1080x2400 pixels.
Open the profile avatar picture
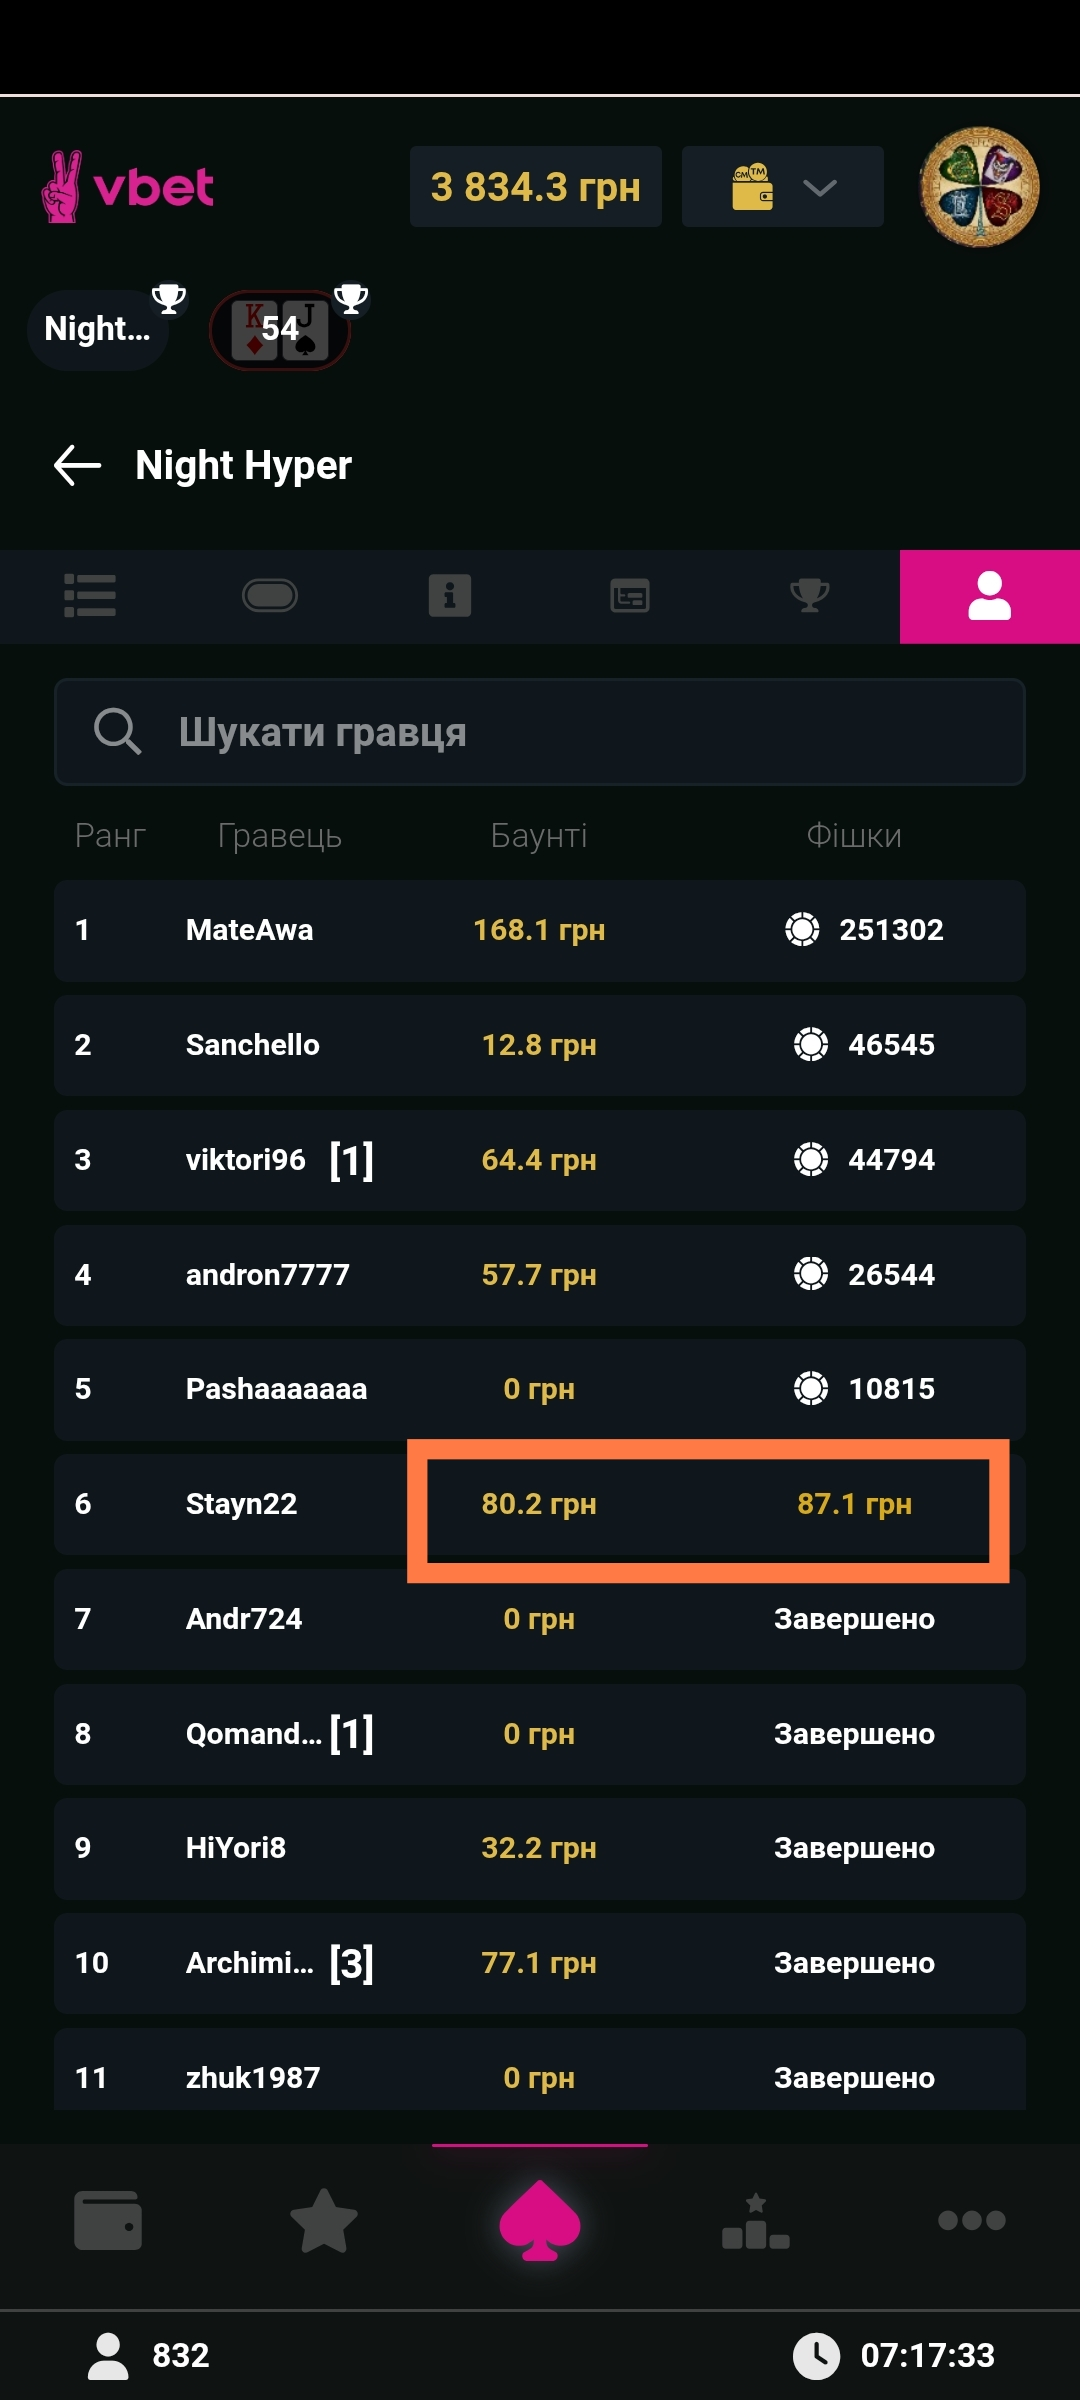pyautogui.click(x=979, y=187)
